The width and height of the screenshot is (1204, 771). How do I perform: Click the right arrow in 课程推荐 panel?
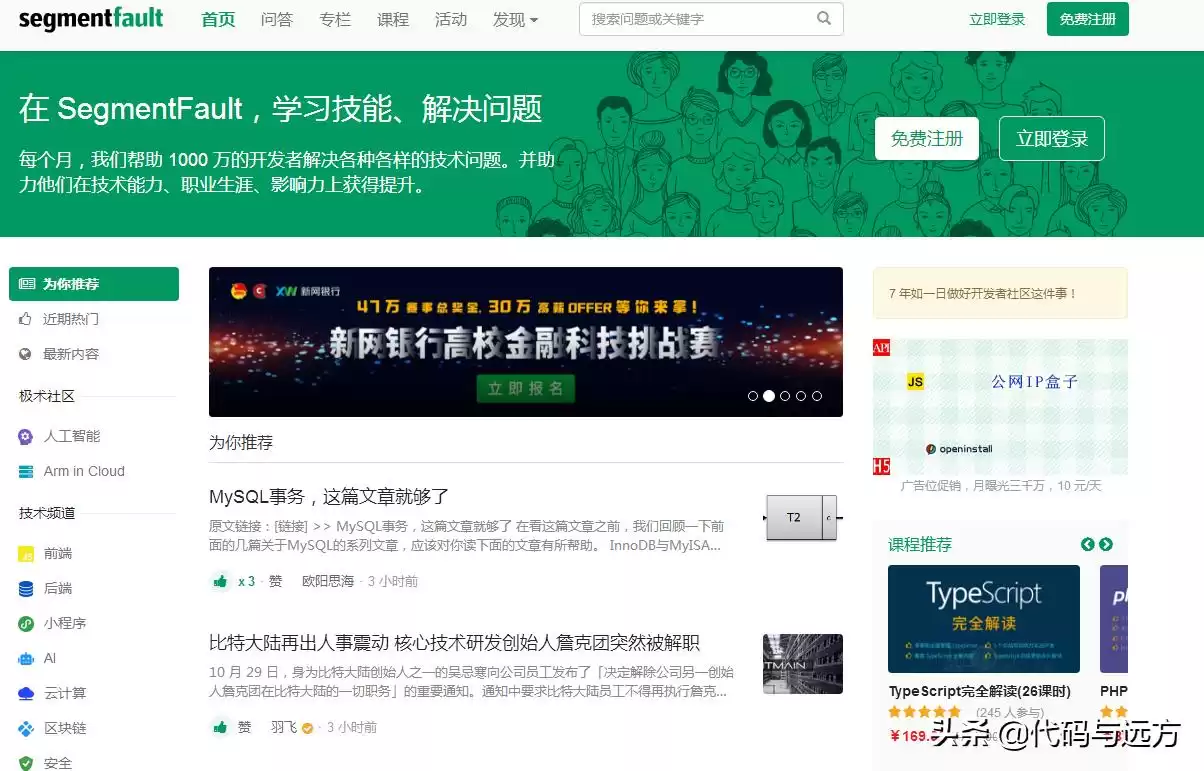[x=1105, y=544]
